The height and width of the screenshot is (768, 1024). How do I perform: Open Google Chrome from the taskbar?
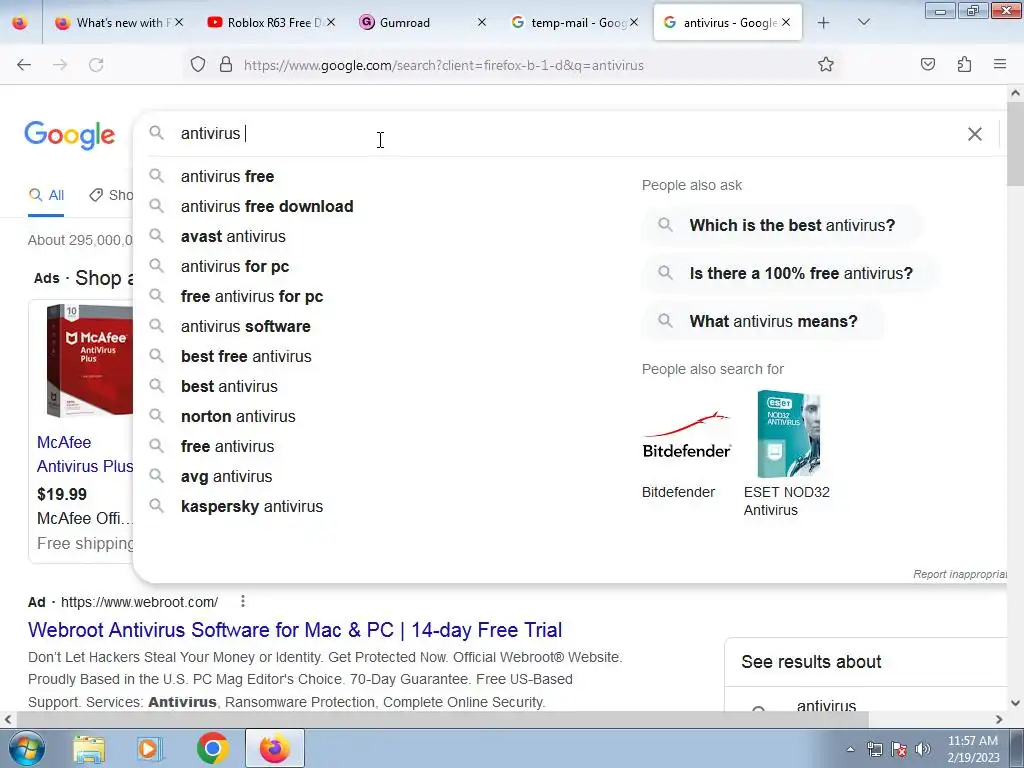pyautogui.click(x=212, y=748)
